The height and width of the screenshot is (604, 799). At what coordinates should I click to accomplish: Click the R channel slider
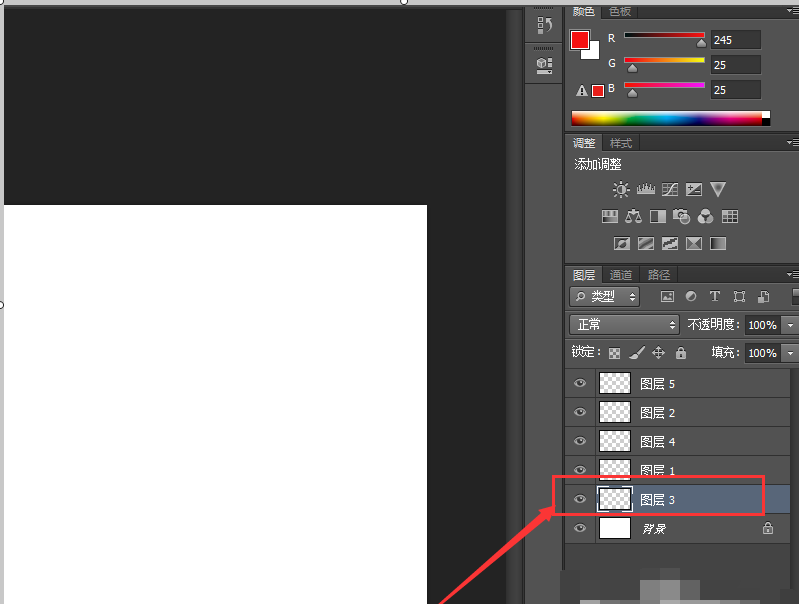664,36
